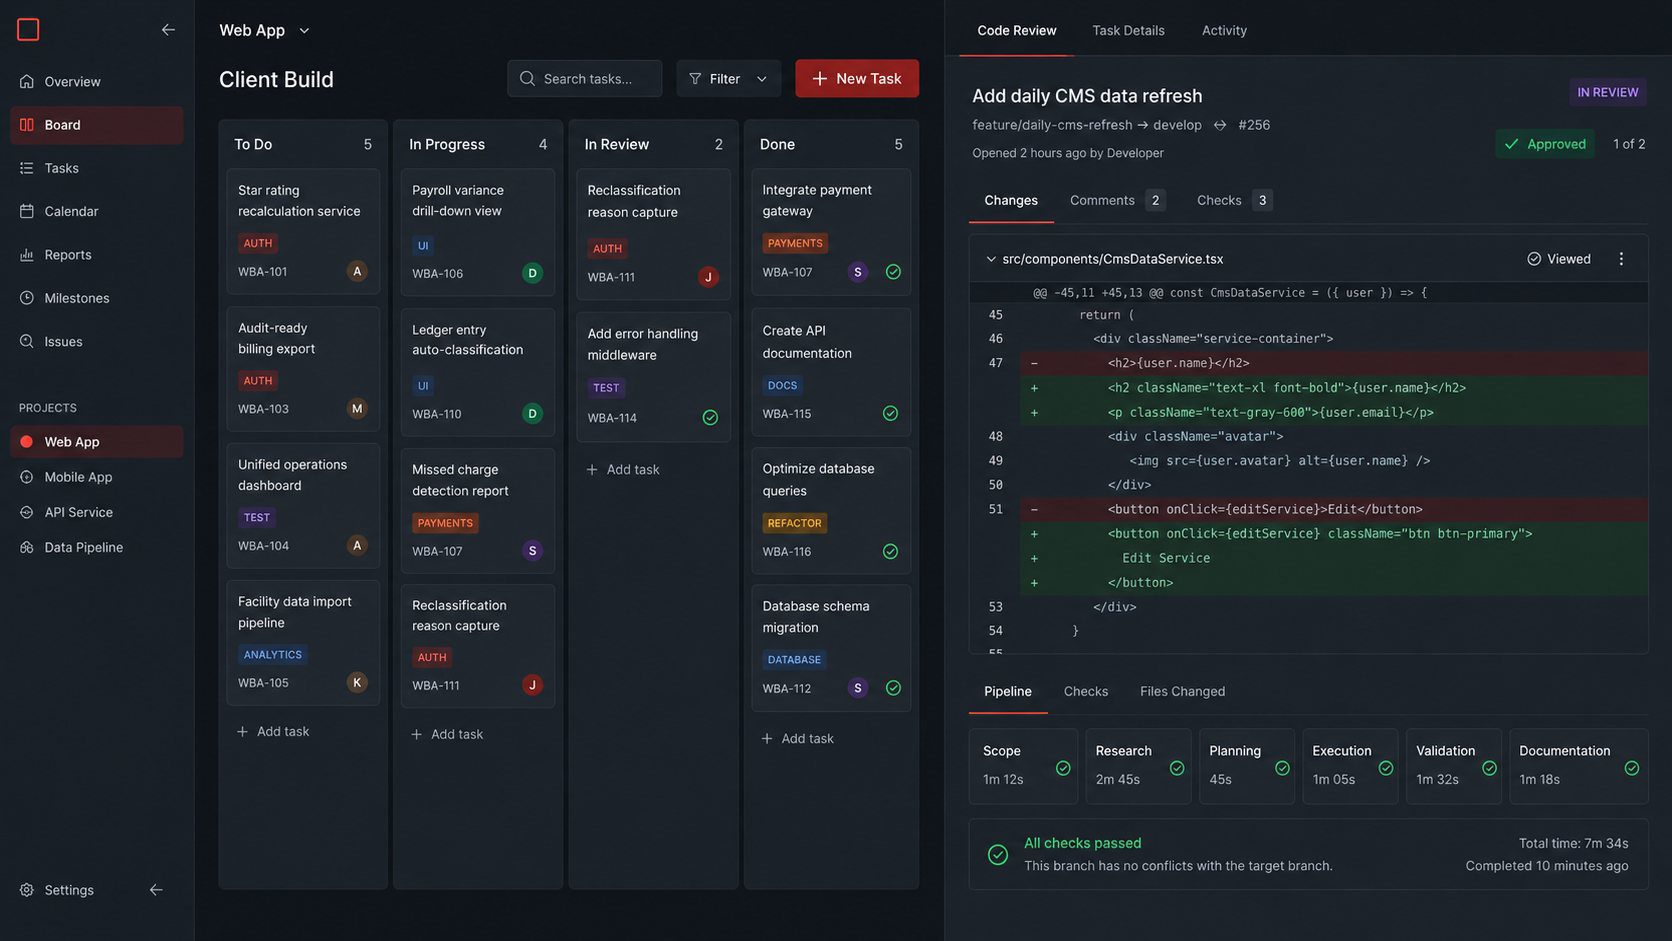
Task: Click the red app logo icon
Action: click(x=28, y=30)
